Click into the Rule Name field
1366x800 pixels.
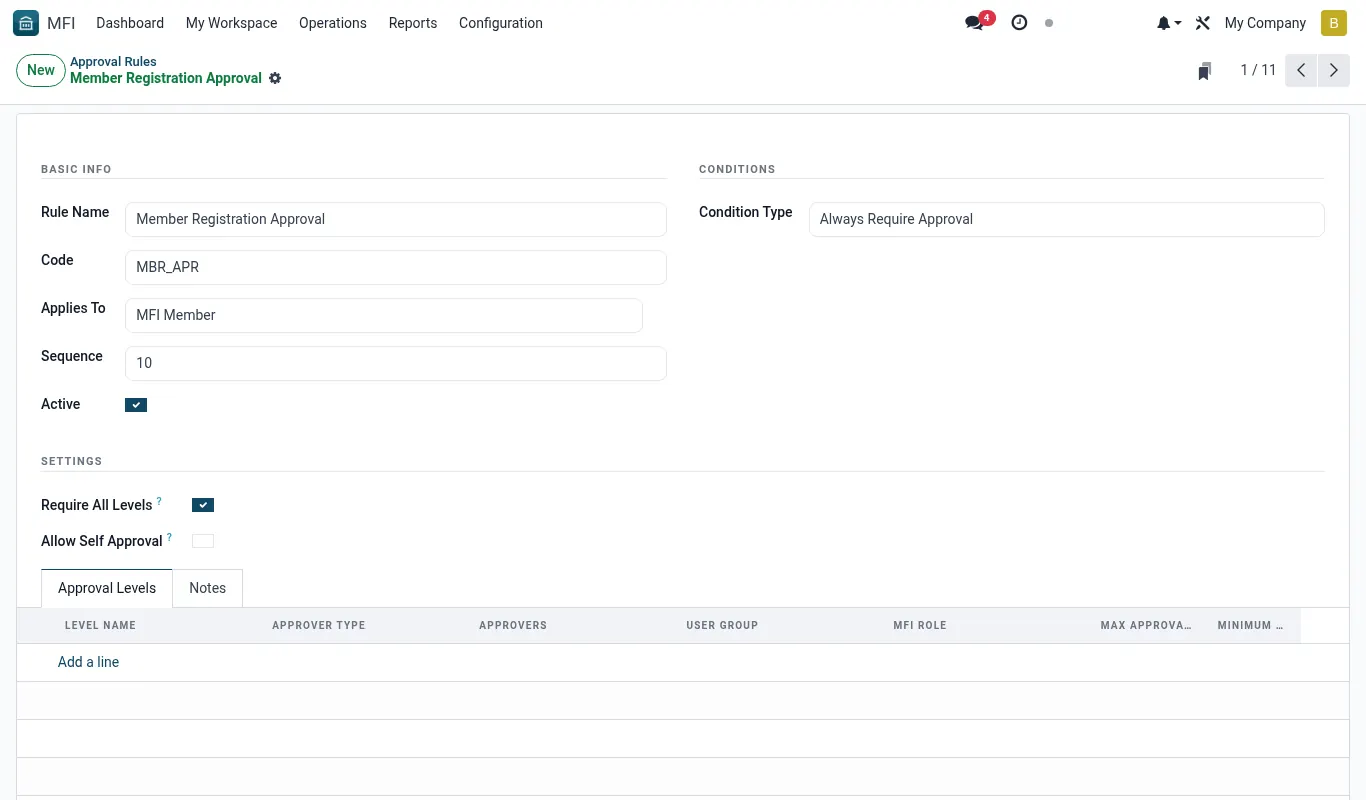click(396, 219)
